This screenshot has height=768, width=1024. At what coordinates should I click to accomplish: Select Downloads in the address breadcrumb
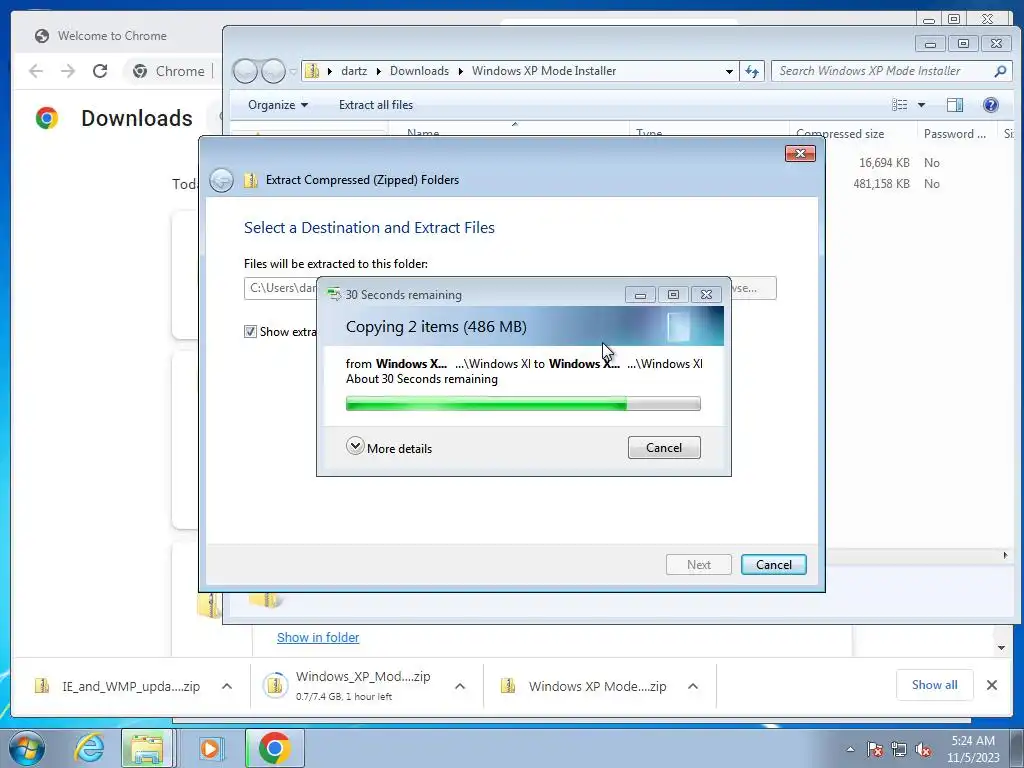pos(419,71)
